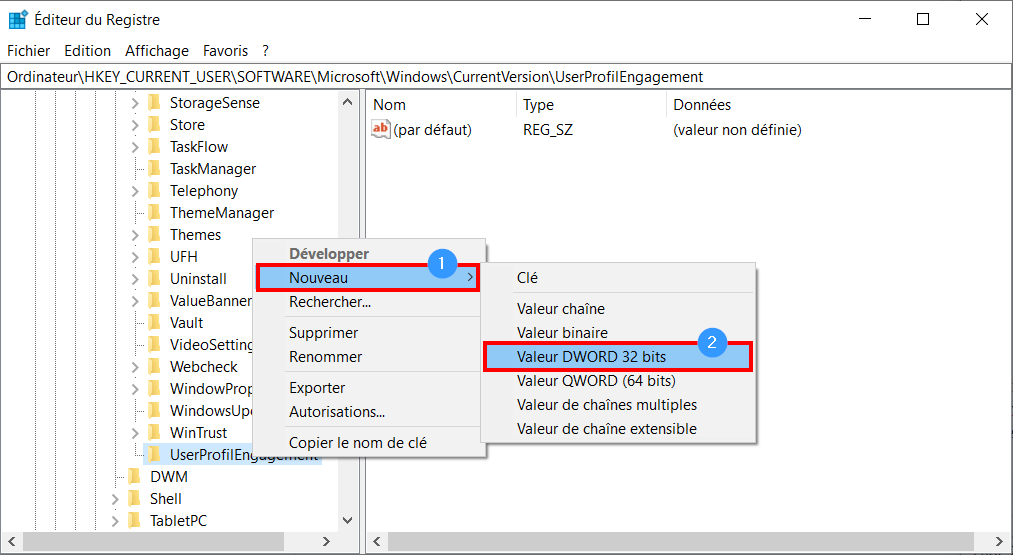Viewport: 1013px width, 555px height.
Task: Choose Renommer in the context menu
Action: coord(368,357)
